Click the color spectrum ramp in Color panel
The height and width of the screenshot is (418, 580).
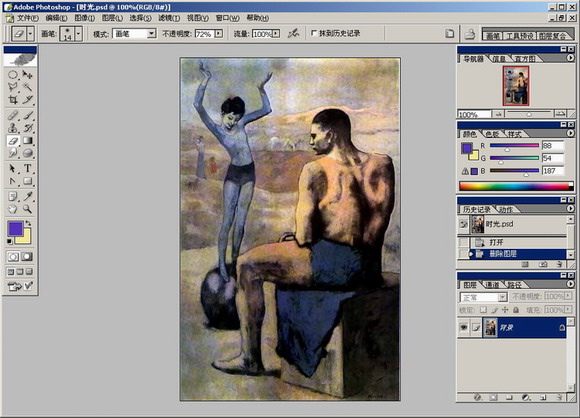(516, 186)
